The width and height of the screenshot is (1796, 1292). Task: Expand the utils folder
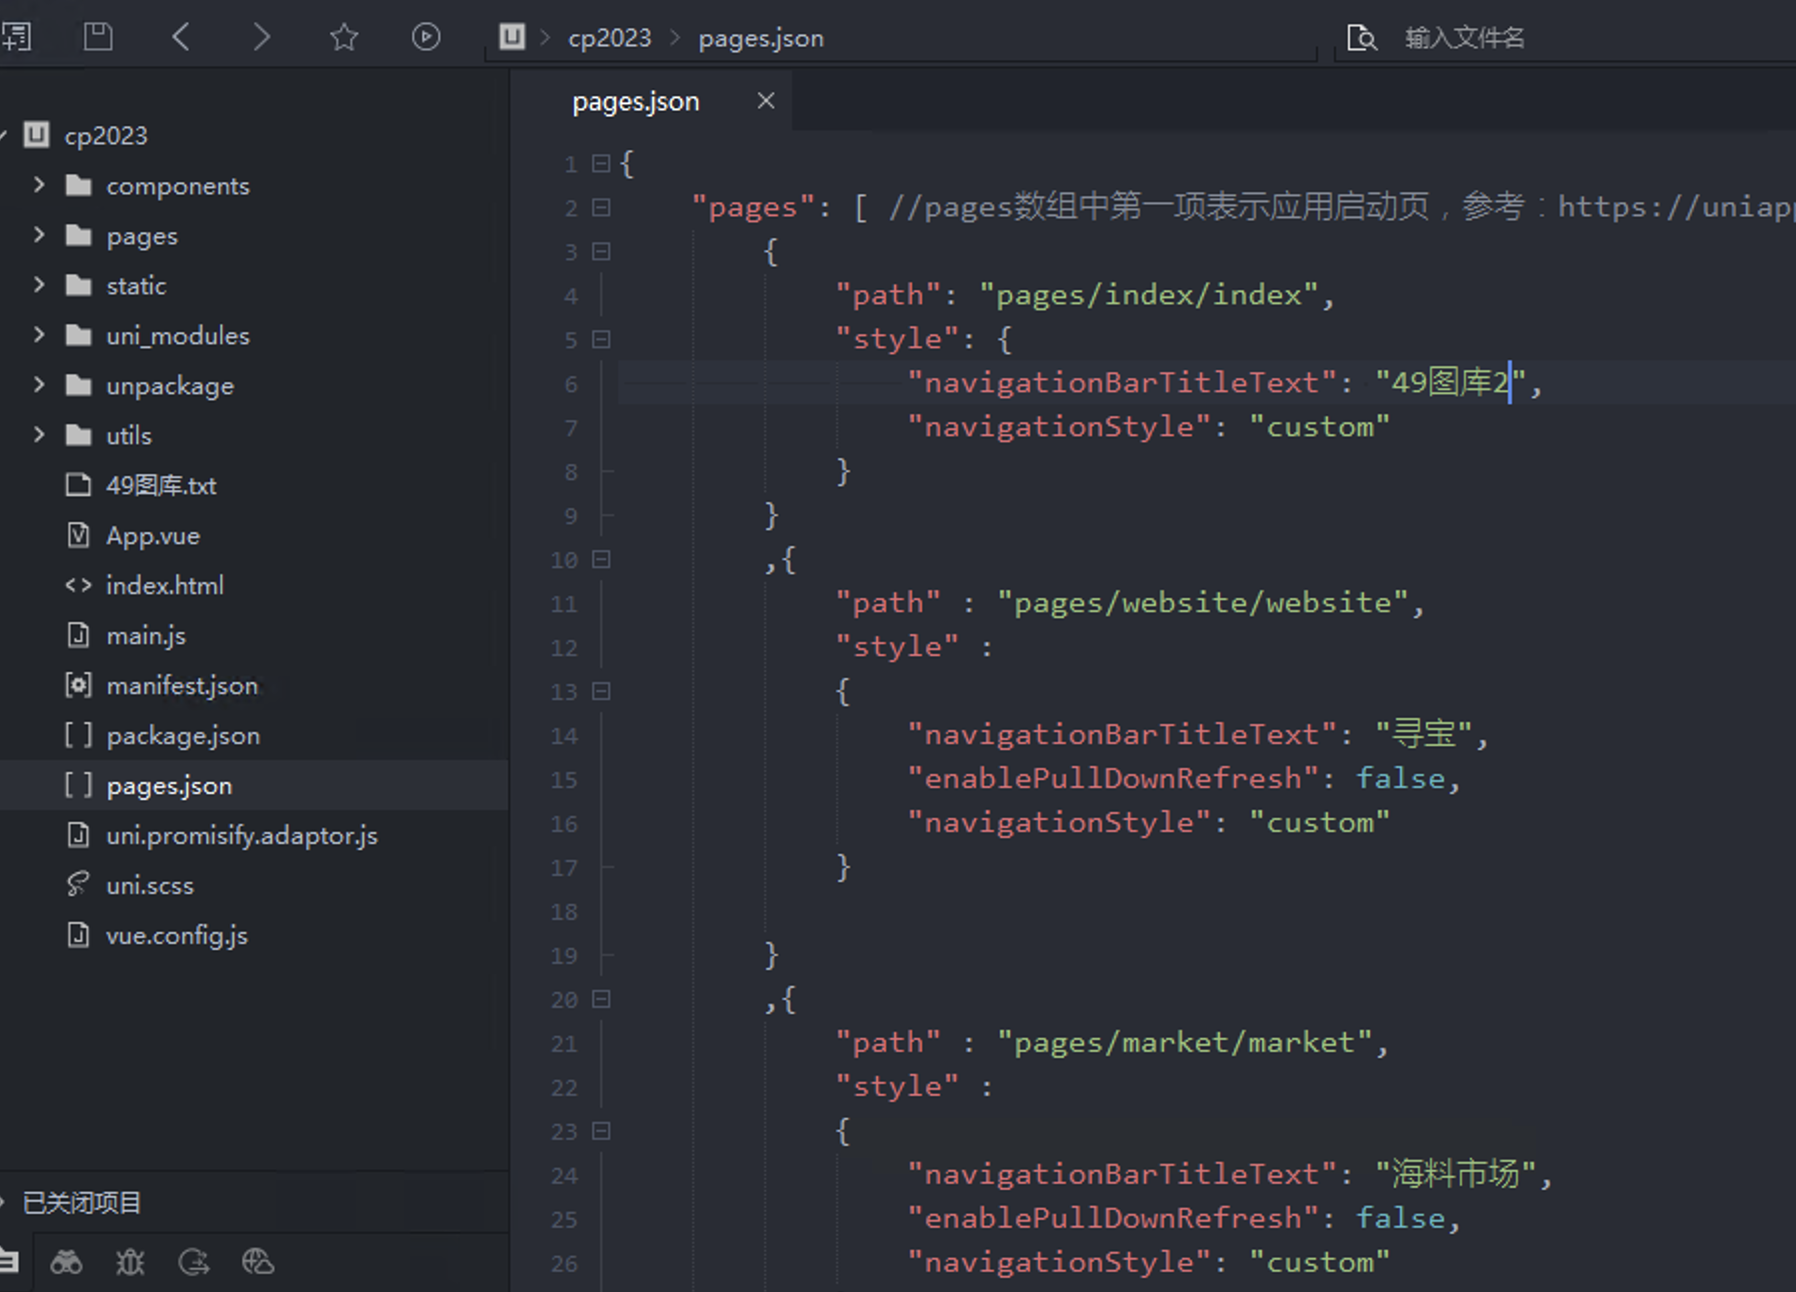pyautogui.click(x=39, y=435)
